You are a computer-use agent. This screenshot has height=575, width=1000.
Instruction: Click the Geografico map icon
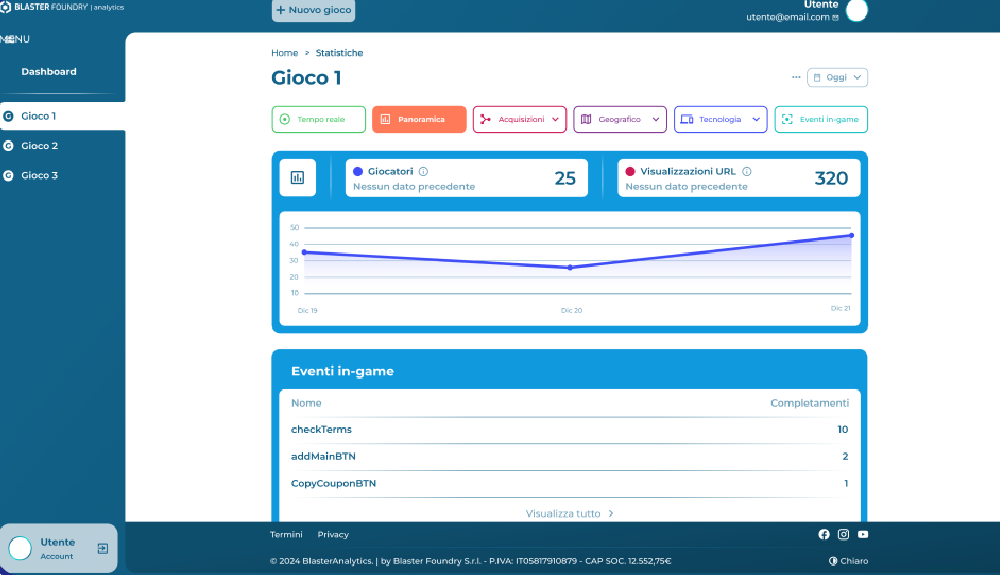click(585, 119)
